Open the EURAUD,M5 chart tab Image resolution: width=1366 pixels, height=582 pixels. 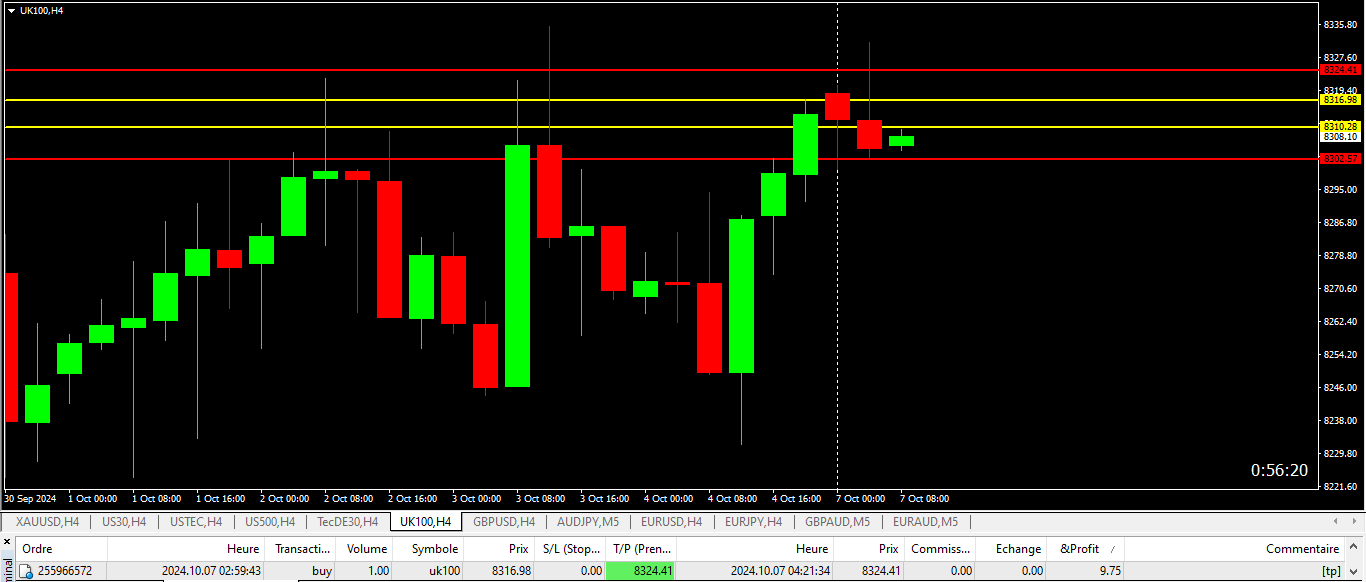[925, 522]
